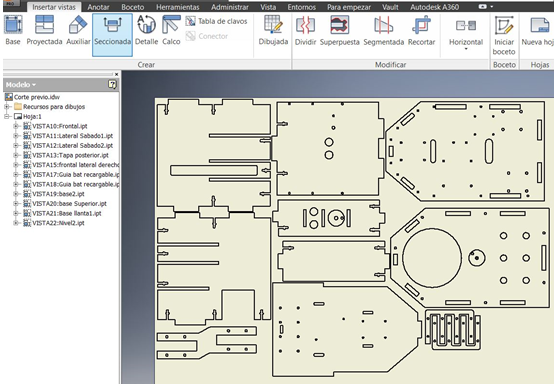Expand VISTA13:Tapa posterior.ipt node
554x388 pixels.
16,155
